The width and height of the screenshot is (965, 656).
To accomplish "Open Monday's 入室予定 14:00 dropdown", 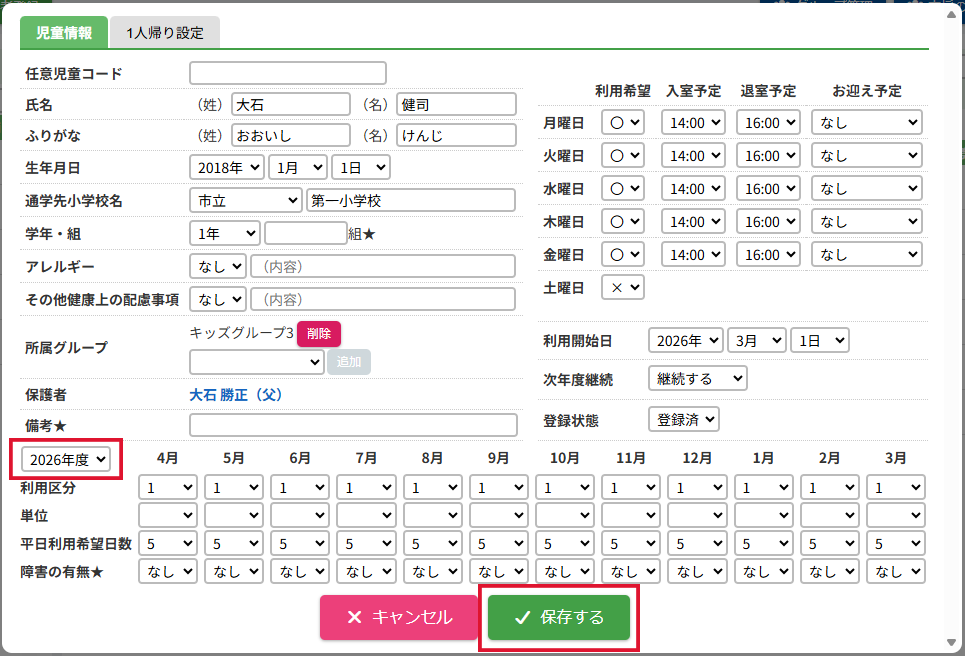I will tap(694, 122).
